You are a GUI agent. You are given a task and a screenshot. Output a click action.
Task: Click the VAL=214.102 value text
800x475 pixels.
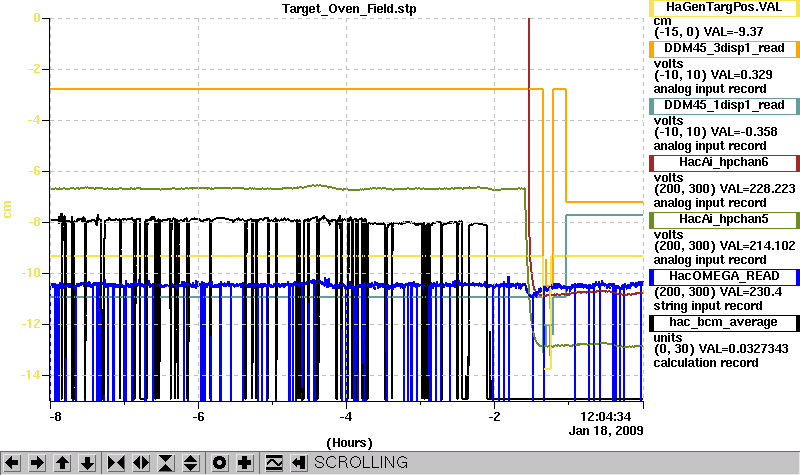(757, 246)
